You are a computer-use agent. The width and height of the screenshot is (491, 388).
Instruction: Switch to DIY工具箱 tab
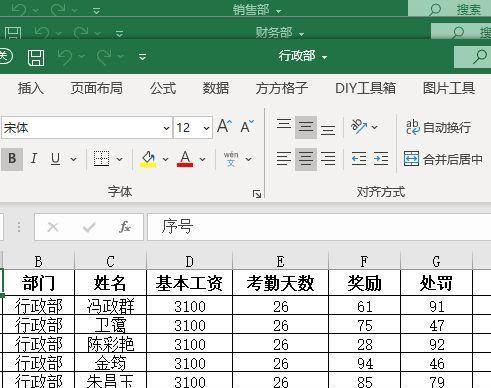(365, 88)
